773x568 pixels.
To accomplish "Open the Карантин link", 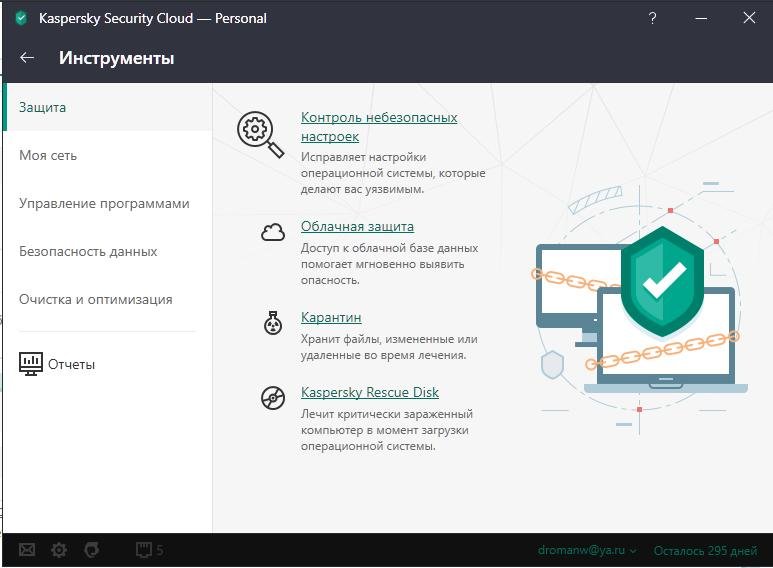I will 331,317.
